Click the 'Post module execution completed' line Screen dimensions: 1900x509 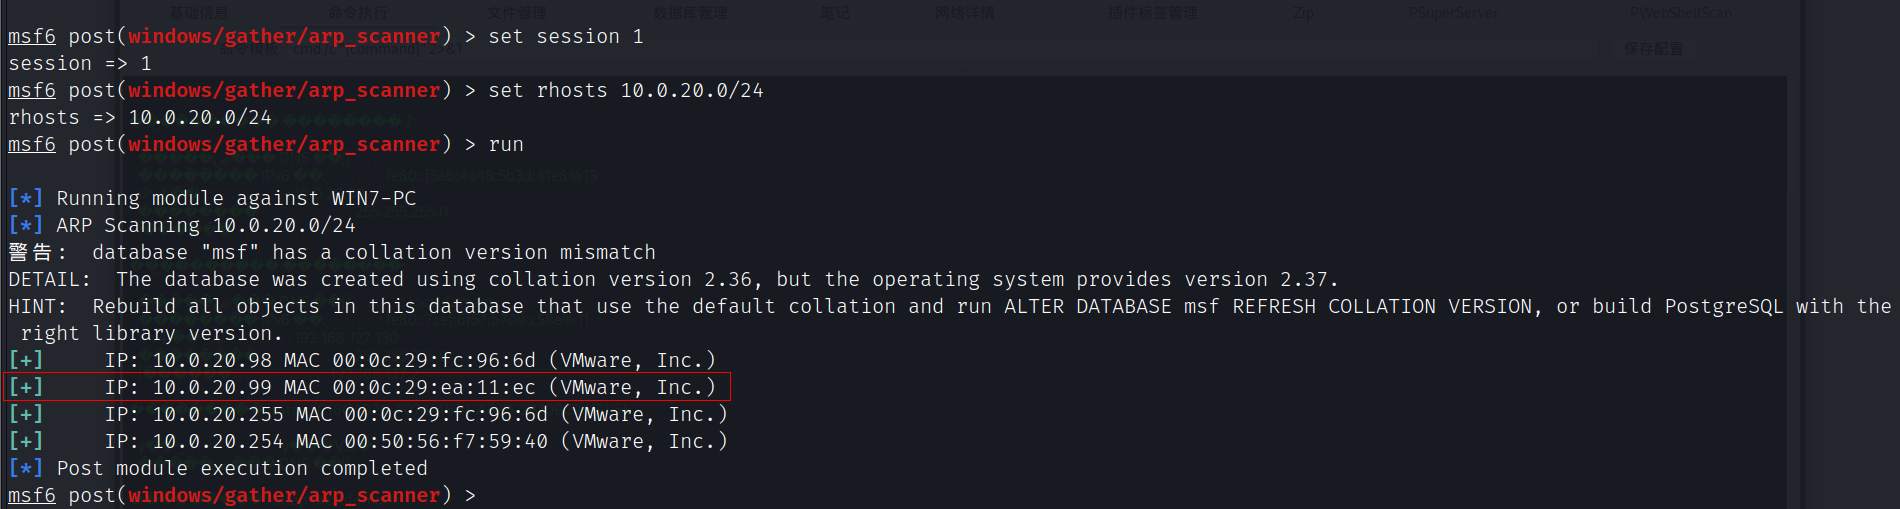(218, 468)
